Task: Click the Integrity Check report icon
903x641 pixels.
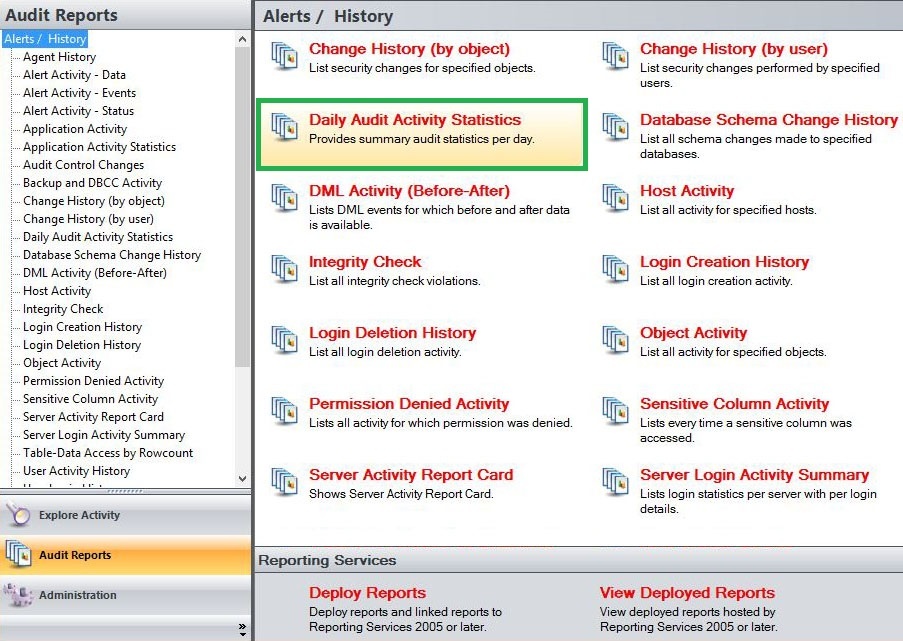Action: point(284,268)
